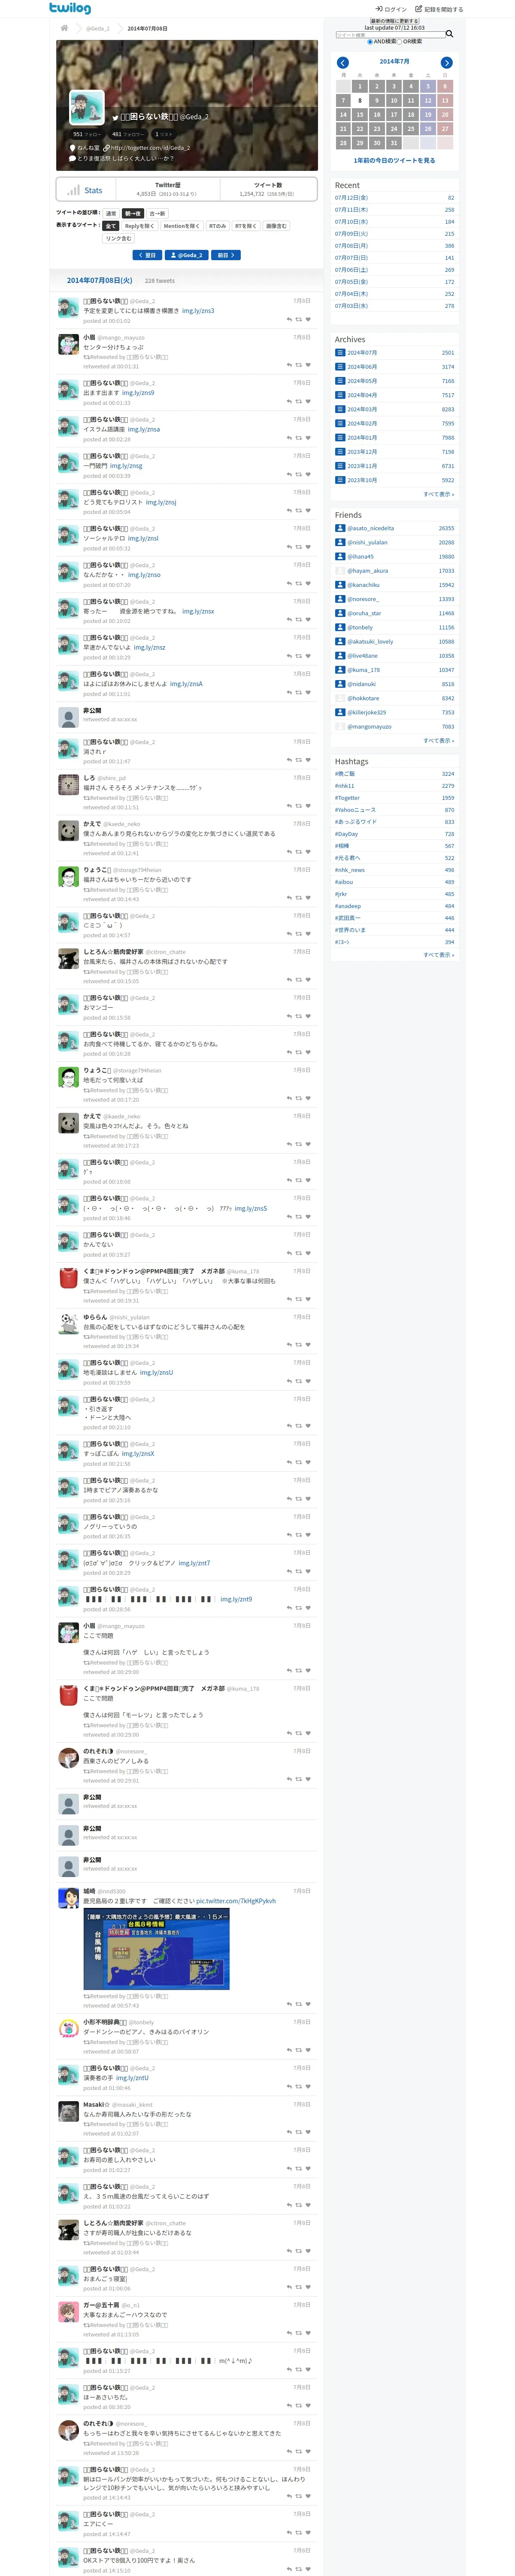Click user icon beside @nishi_yulalan
515x2576 pixels.
click(340, 542)
